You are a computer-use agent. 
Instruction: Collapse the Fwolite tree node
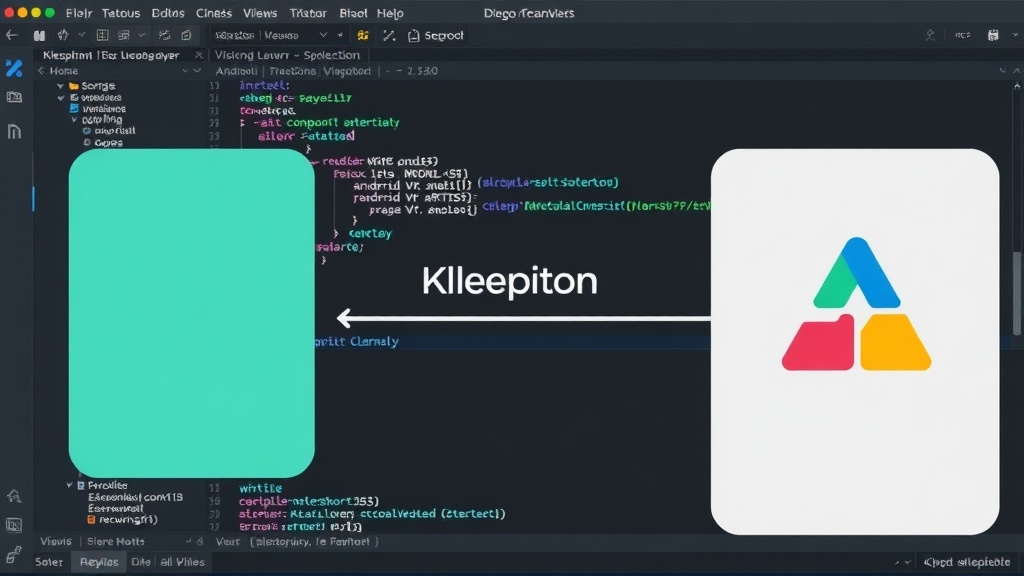[69, 485]
